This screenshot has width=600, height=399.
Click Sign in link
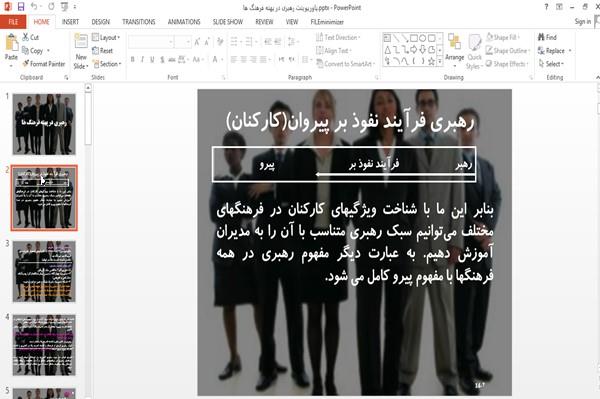(583, 22)
